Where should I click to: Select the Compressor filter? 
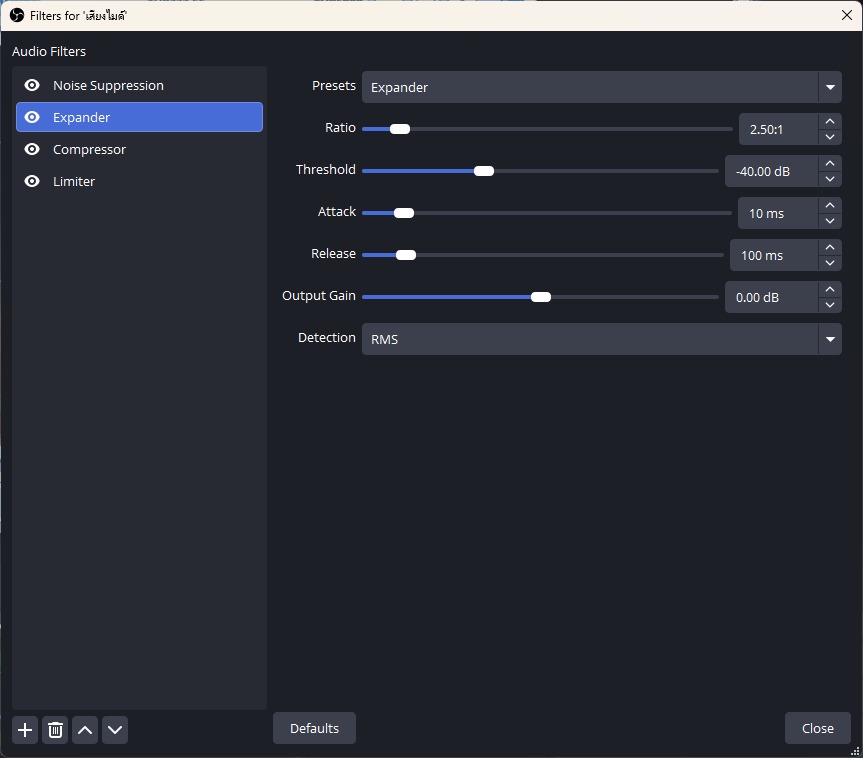point(139,149)
